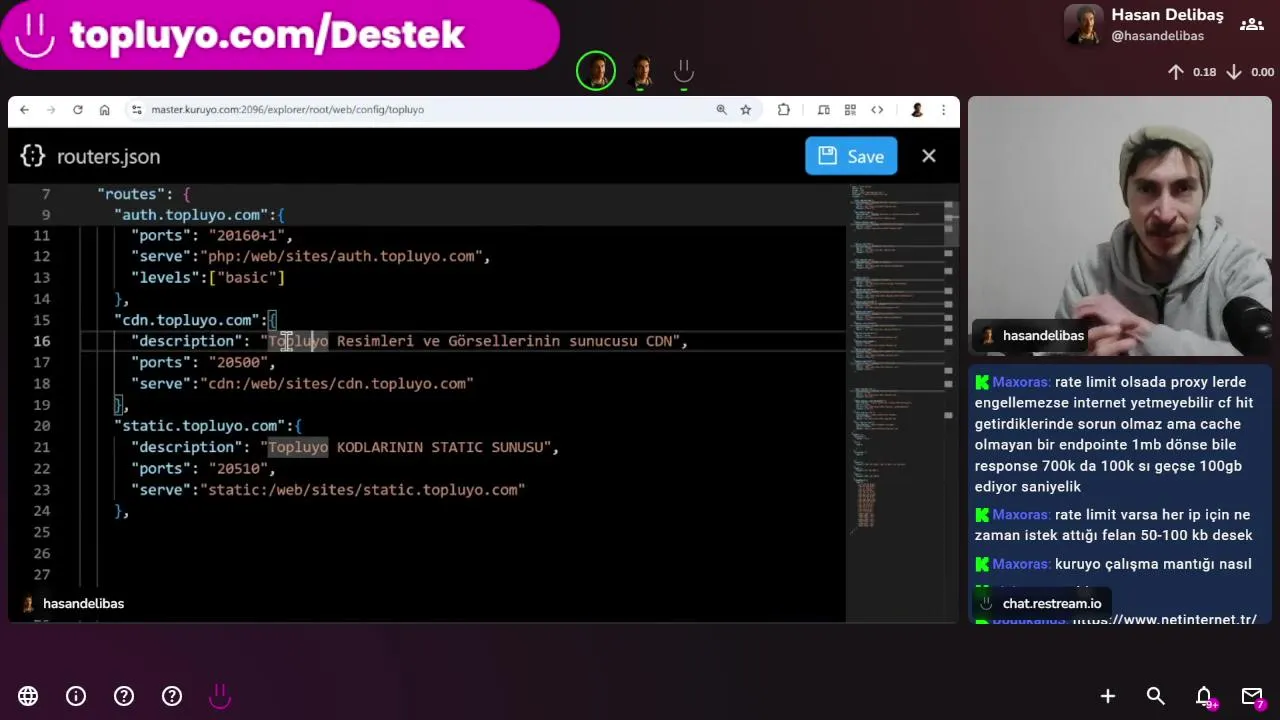The height and width of the screenshot is (720, 1280).
Task: Click the topluyo smiley logo top left
Action: [x=34, y=35]
